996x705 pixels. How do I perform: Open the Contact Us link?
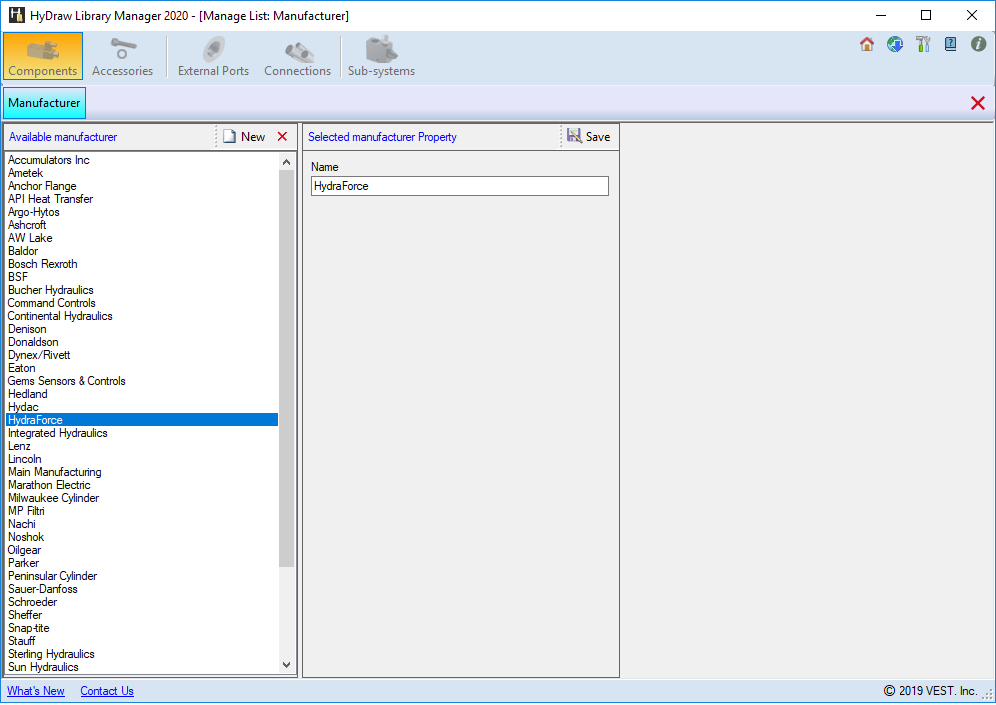click(x=107, y=691)
